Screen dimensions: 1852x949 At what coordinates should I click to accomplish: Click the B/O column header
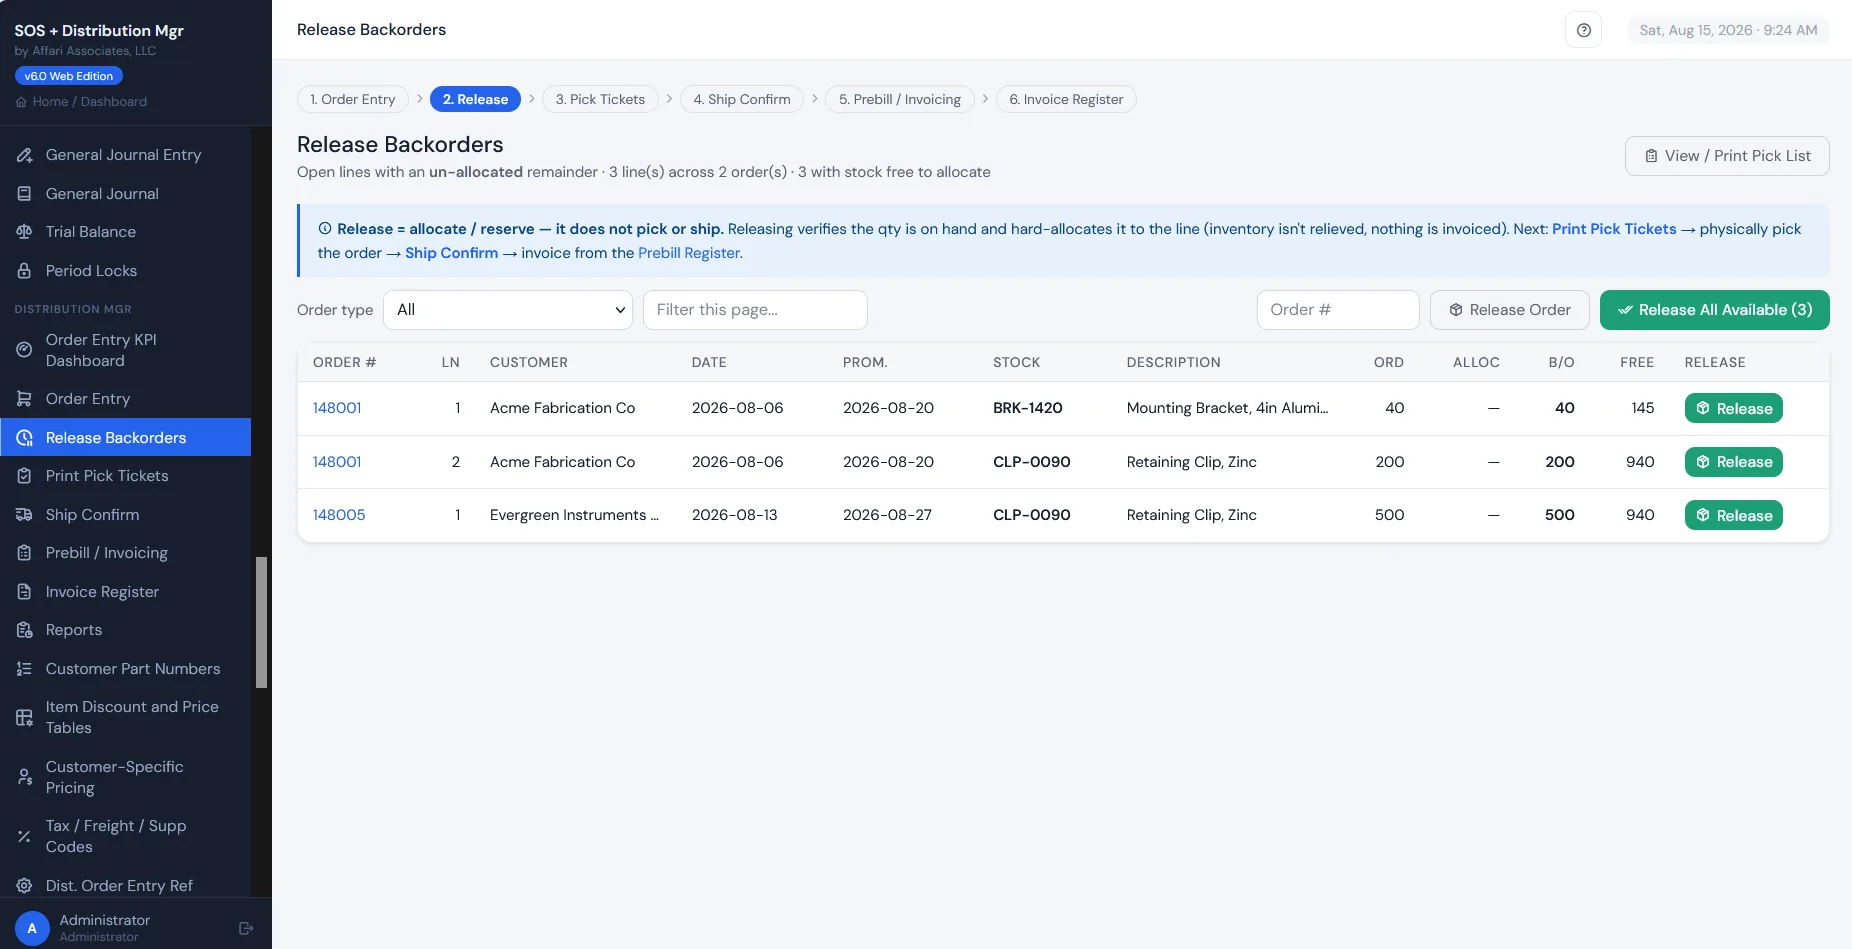[1561, 363]
